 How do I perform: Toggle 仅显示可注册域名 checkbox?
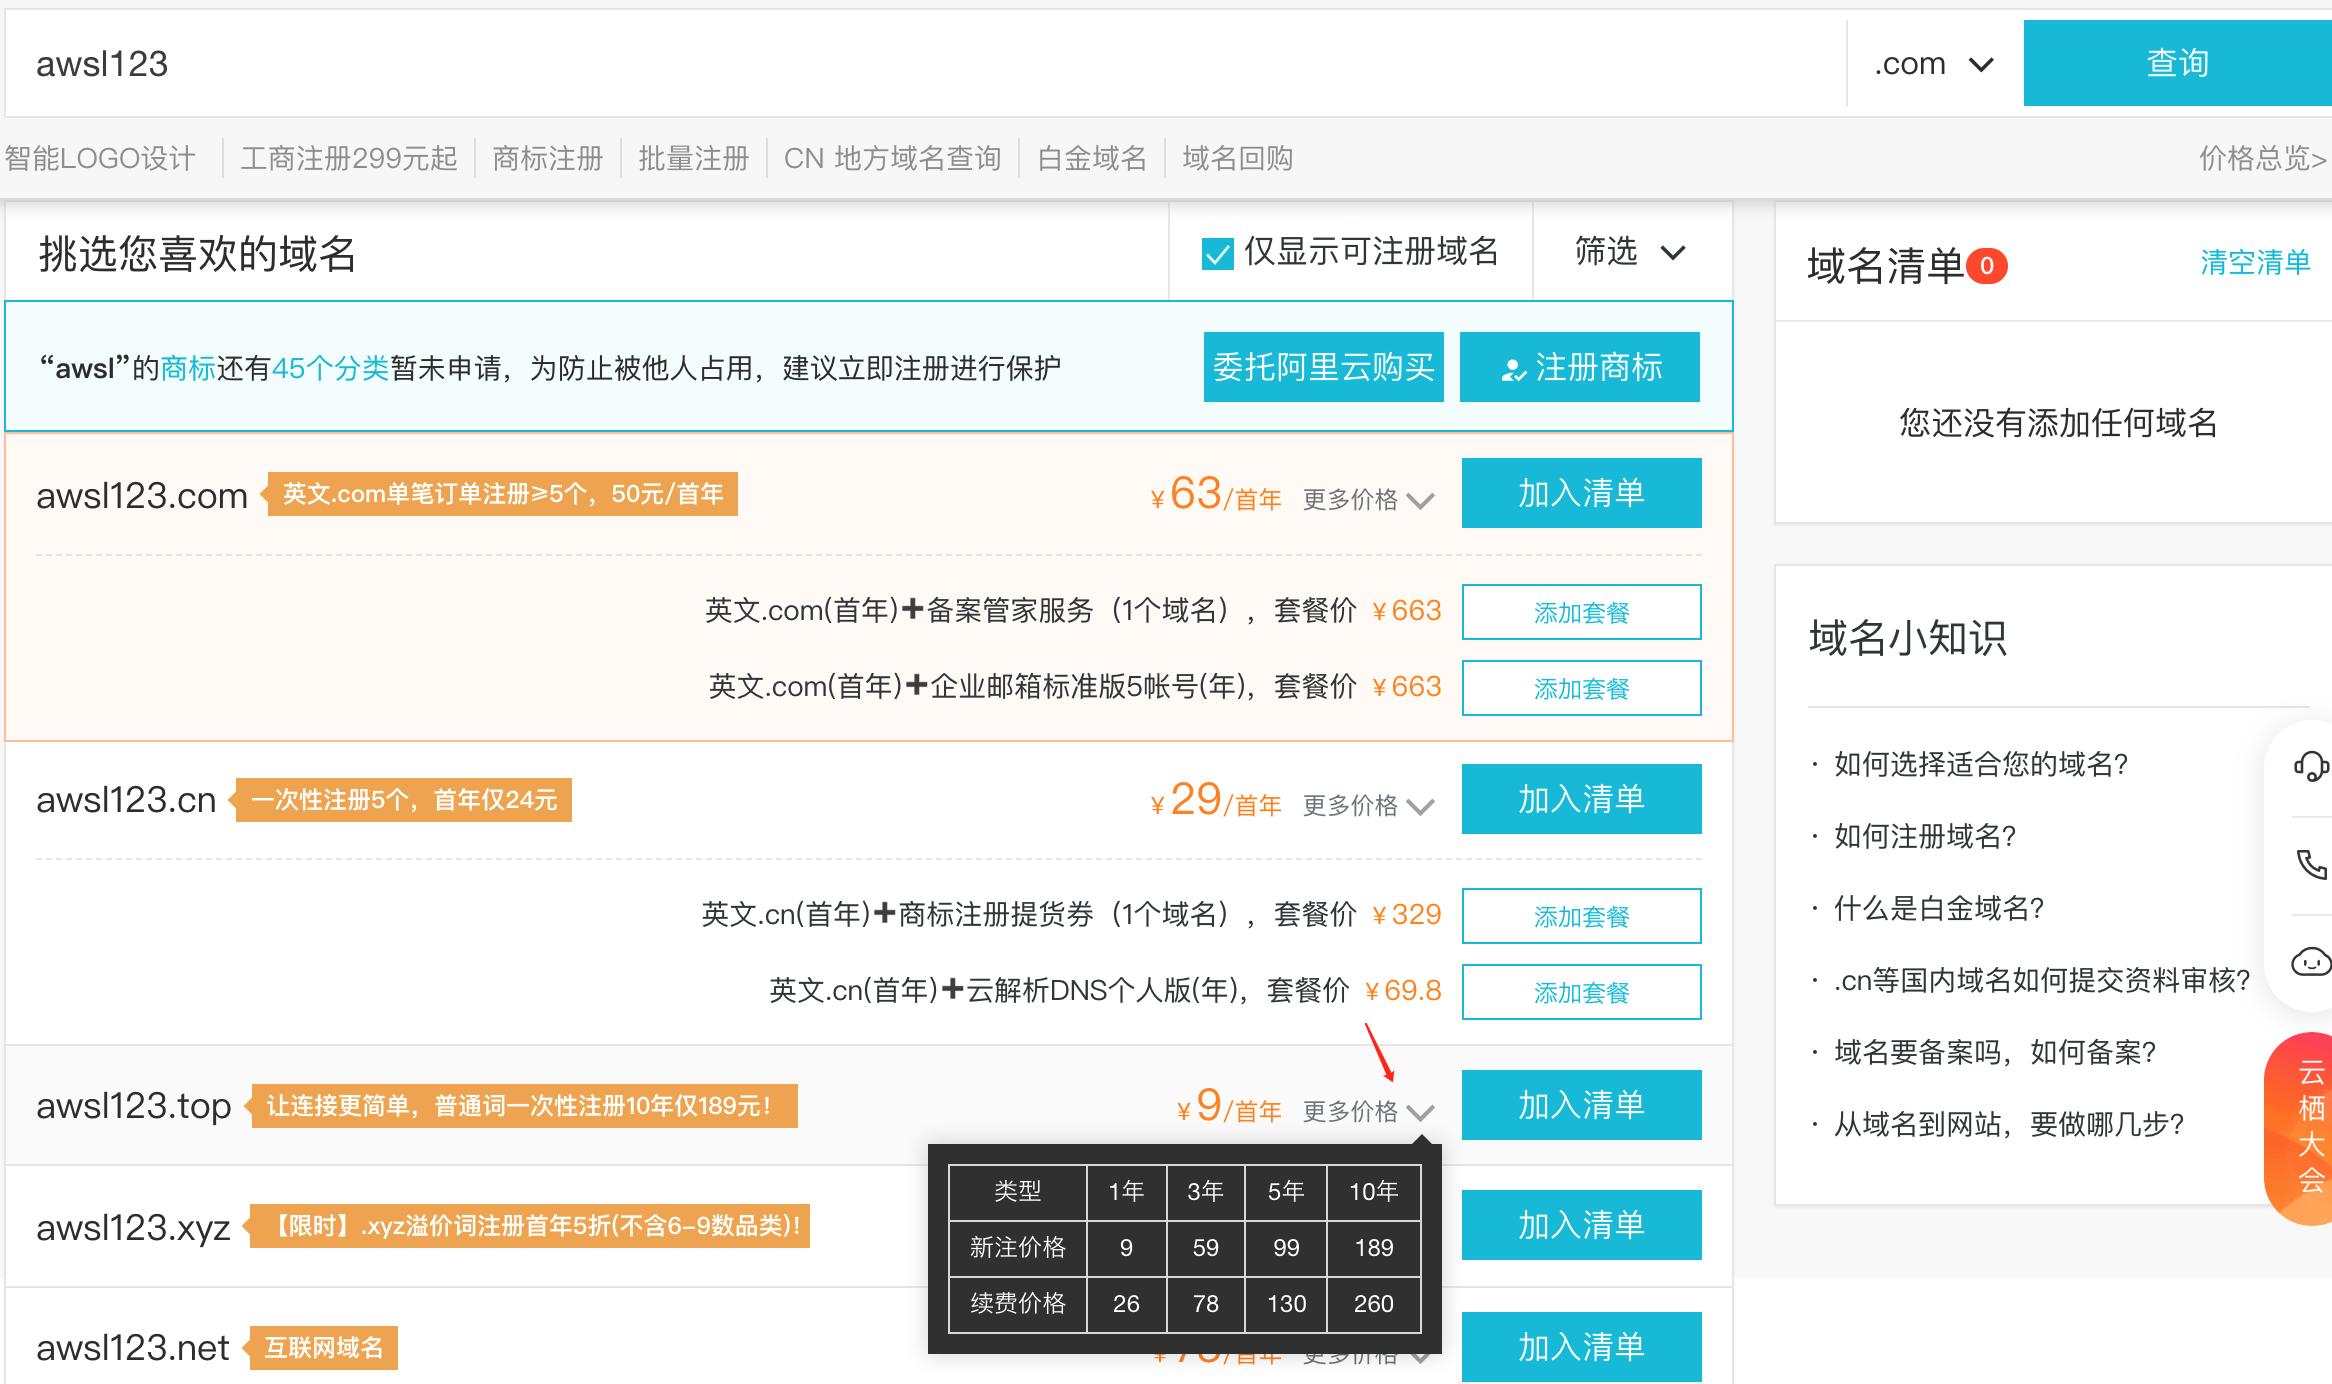point(1217,254)
